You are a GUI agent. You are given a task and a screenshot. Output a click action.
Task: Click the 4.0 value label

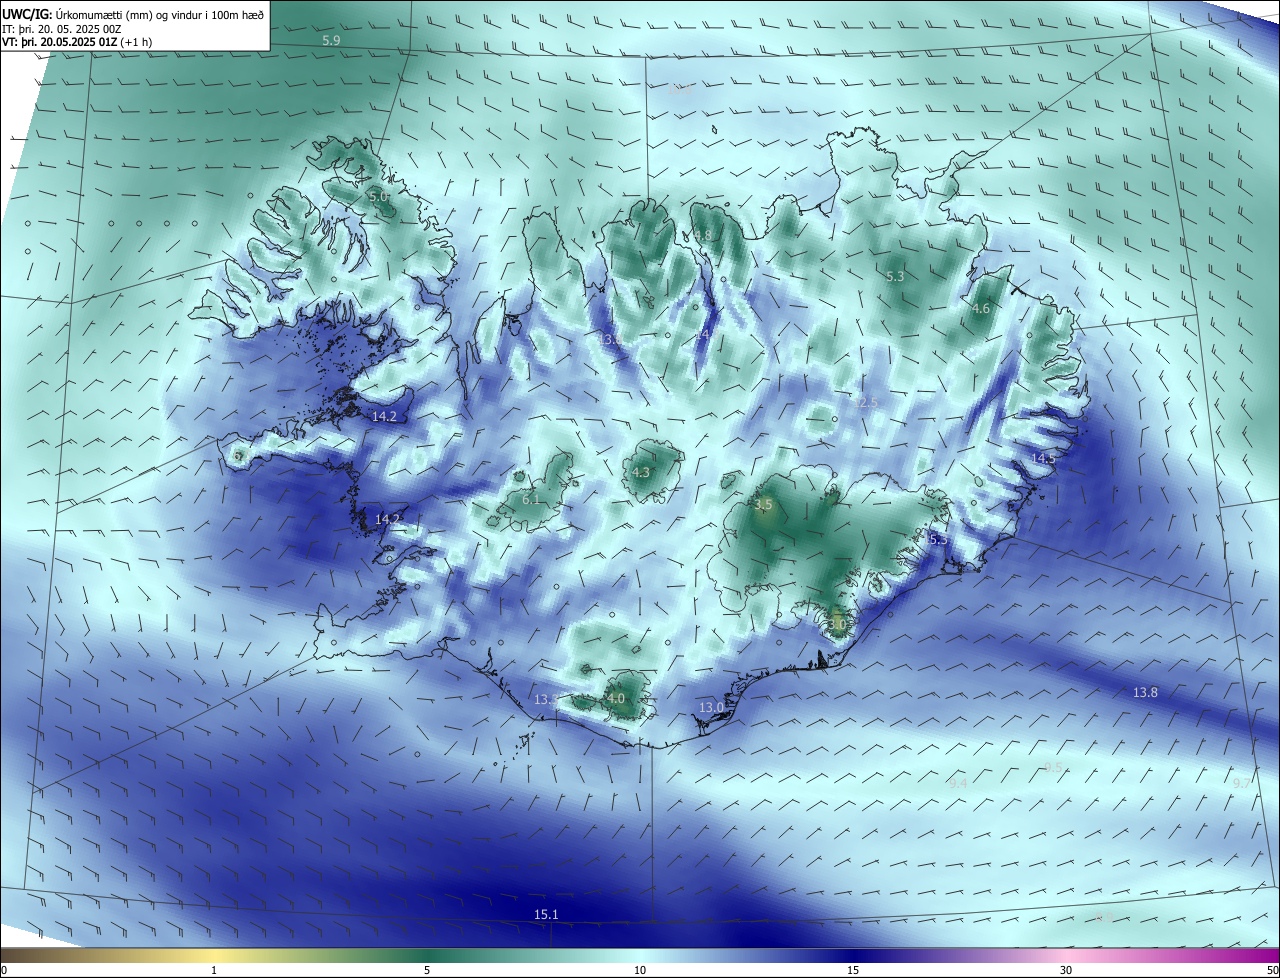click(x=615, y=699)
